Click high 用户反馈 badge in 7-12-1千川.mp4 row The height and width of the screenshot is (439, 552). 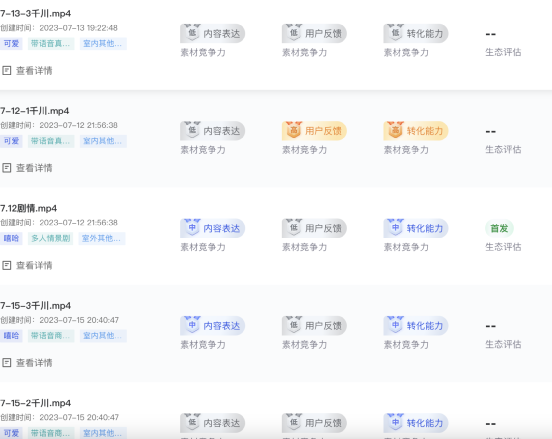(x=314, y=131)
